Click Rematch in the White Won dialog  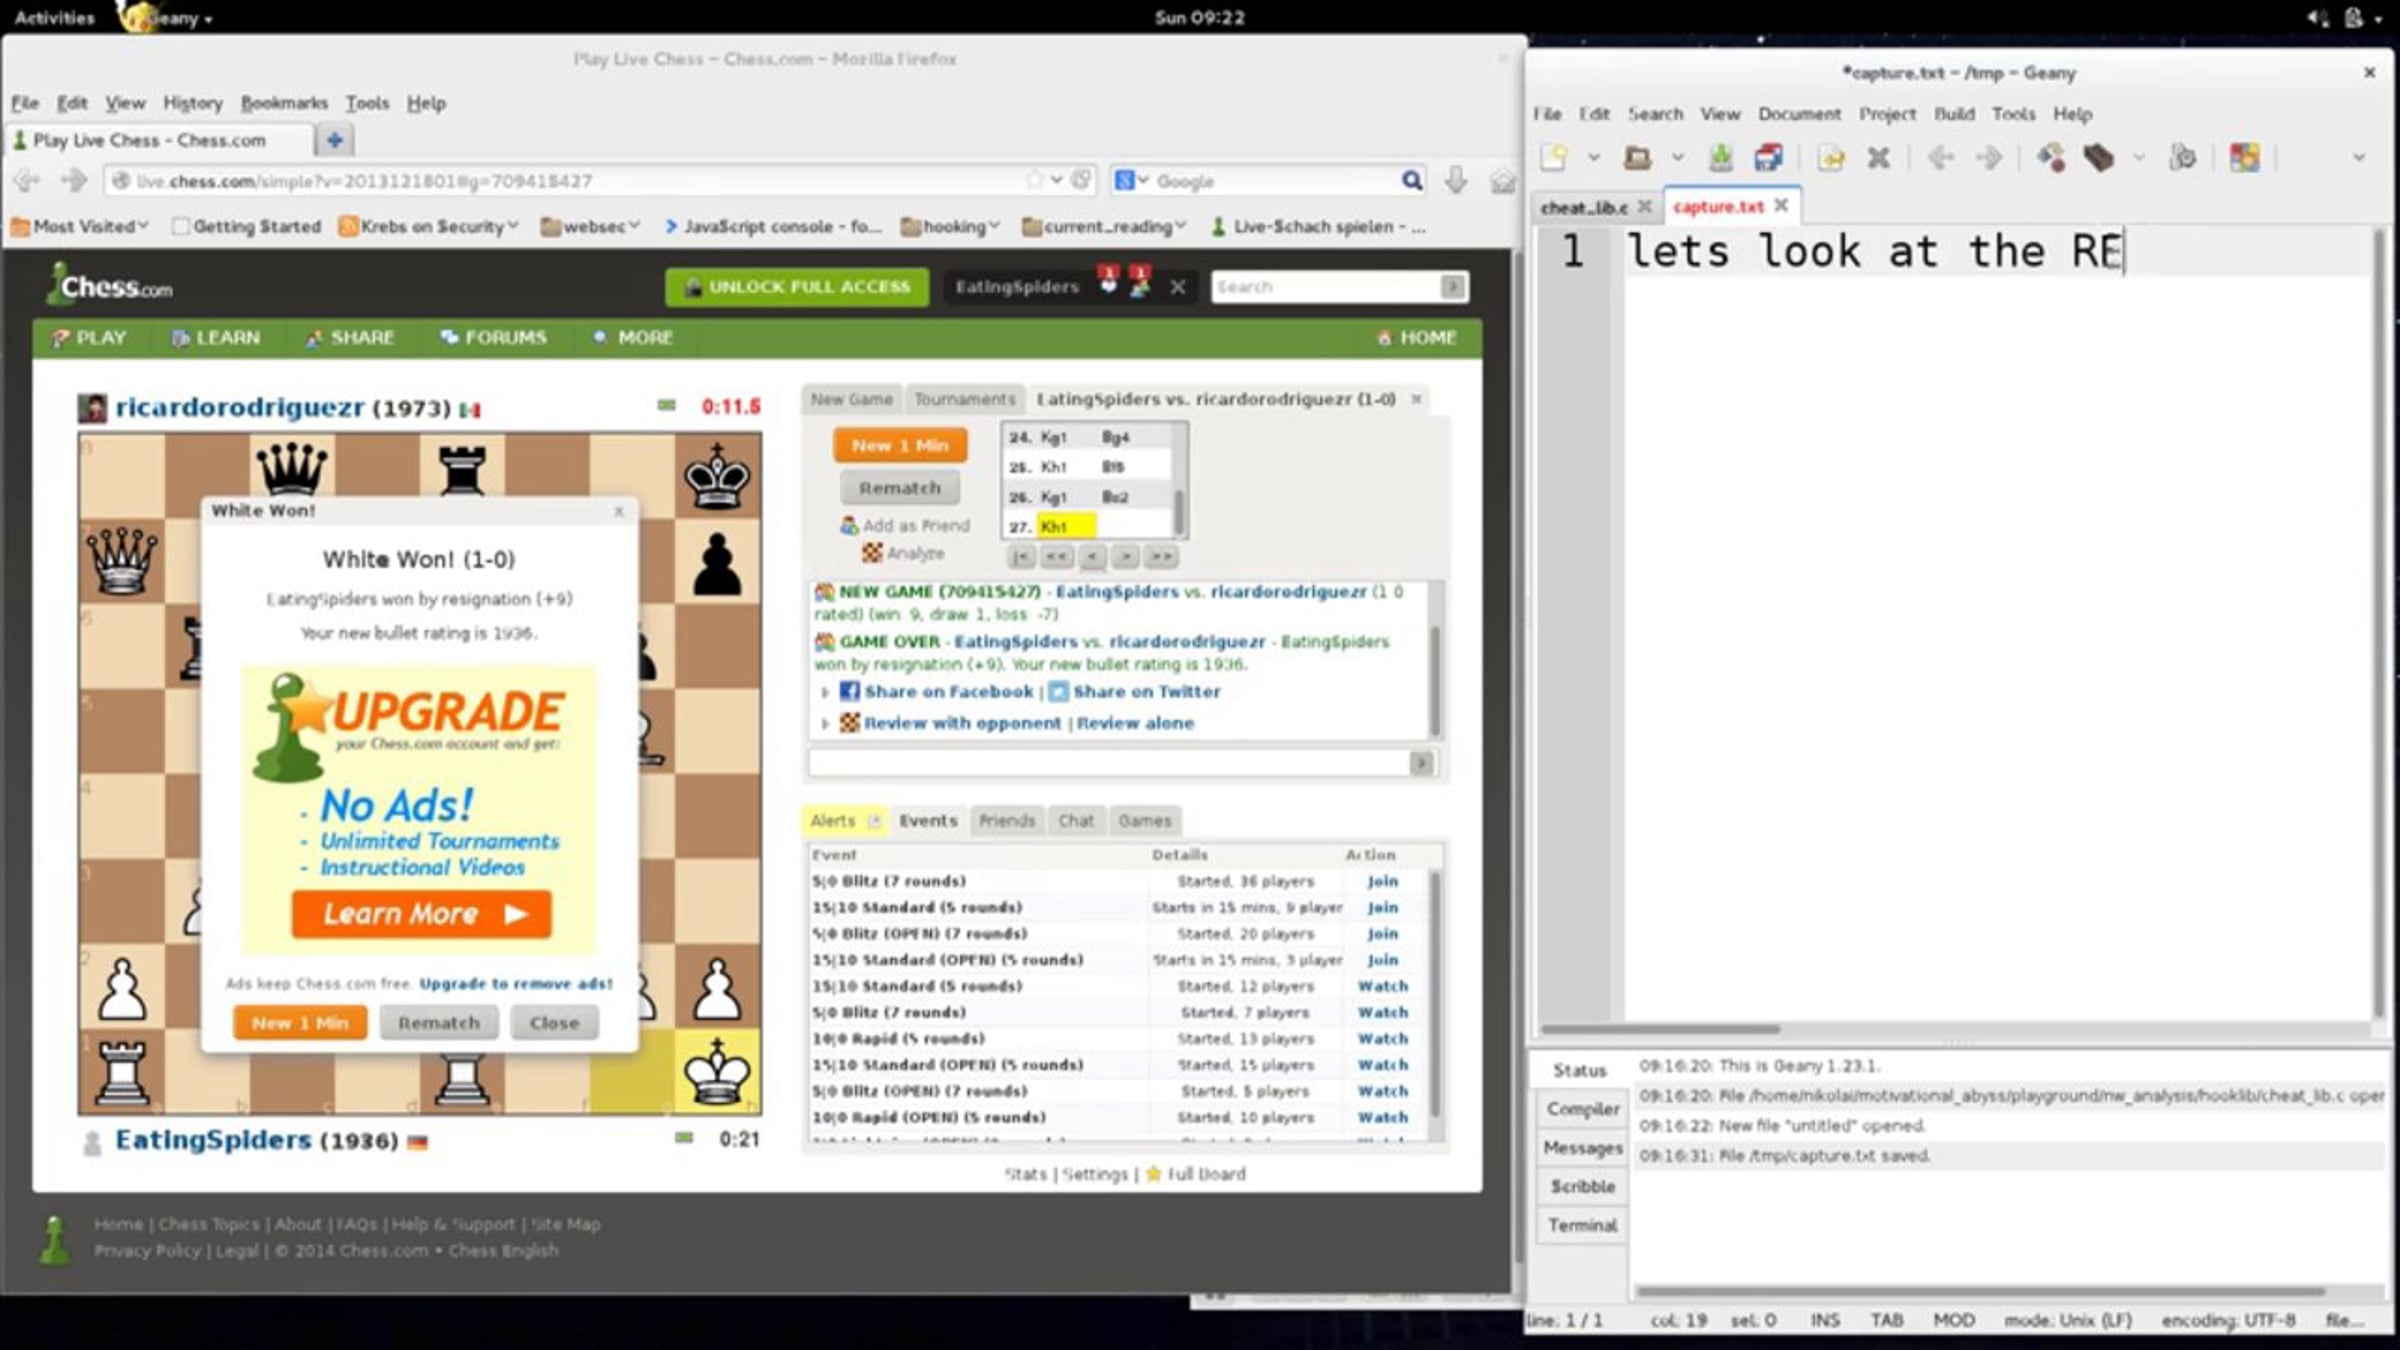click(439, 1023)
